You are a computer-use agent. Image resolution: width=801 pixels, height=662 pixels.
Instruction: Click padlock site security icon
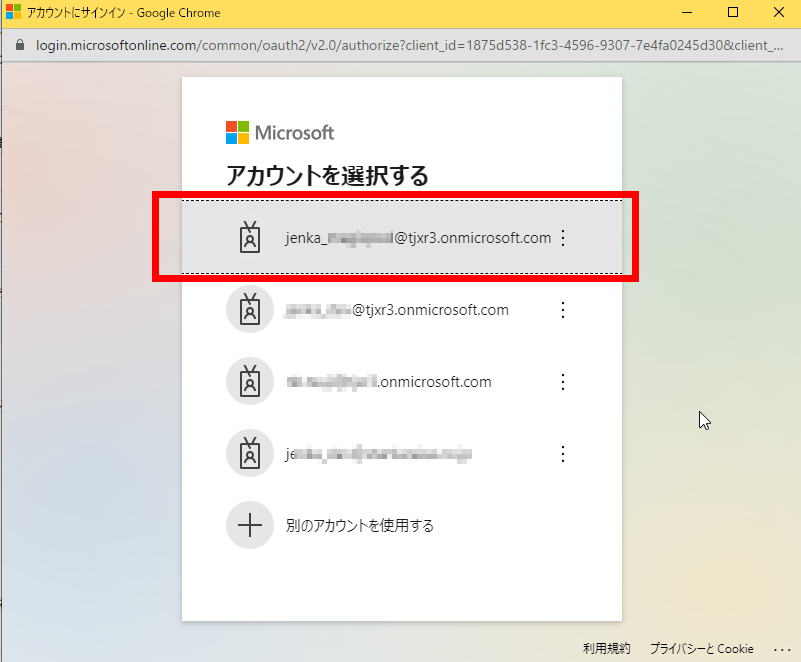(x=20, y=45)
